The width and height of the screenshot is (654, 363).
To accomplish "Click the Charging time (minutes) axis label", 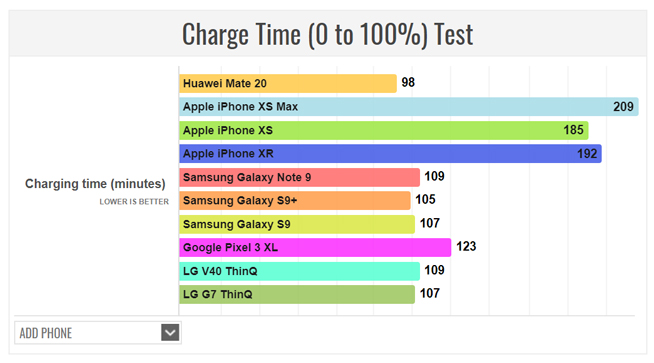I will 95,184.
